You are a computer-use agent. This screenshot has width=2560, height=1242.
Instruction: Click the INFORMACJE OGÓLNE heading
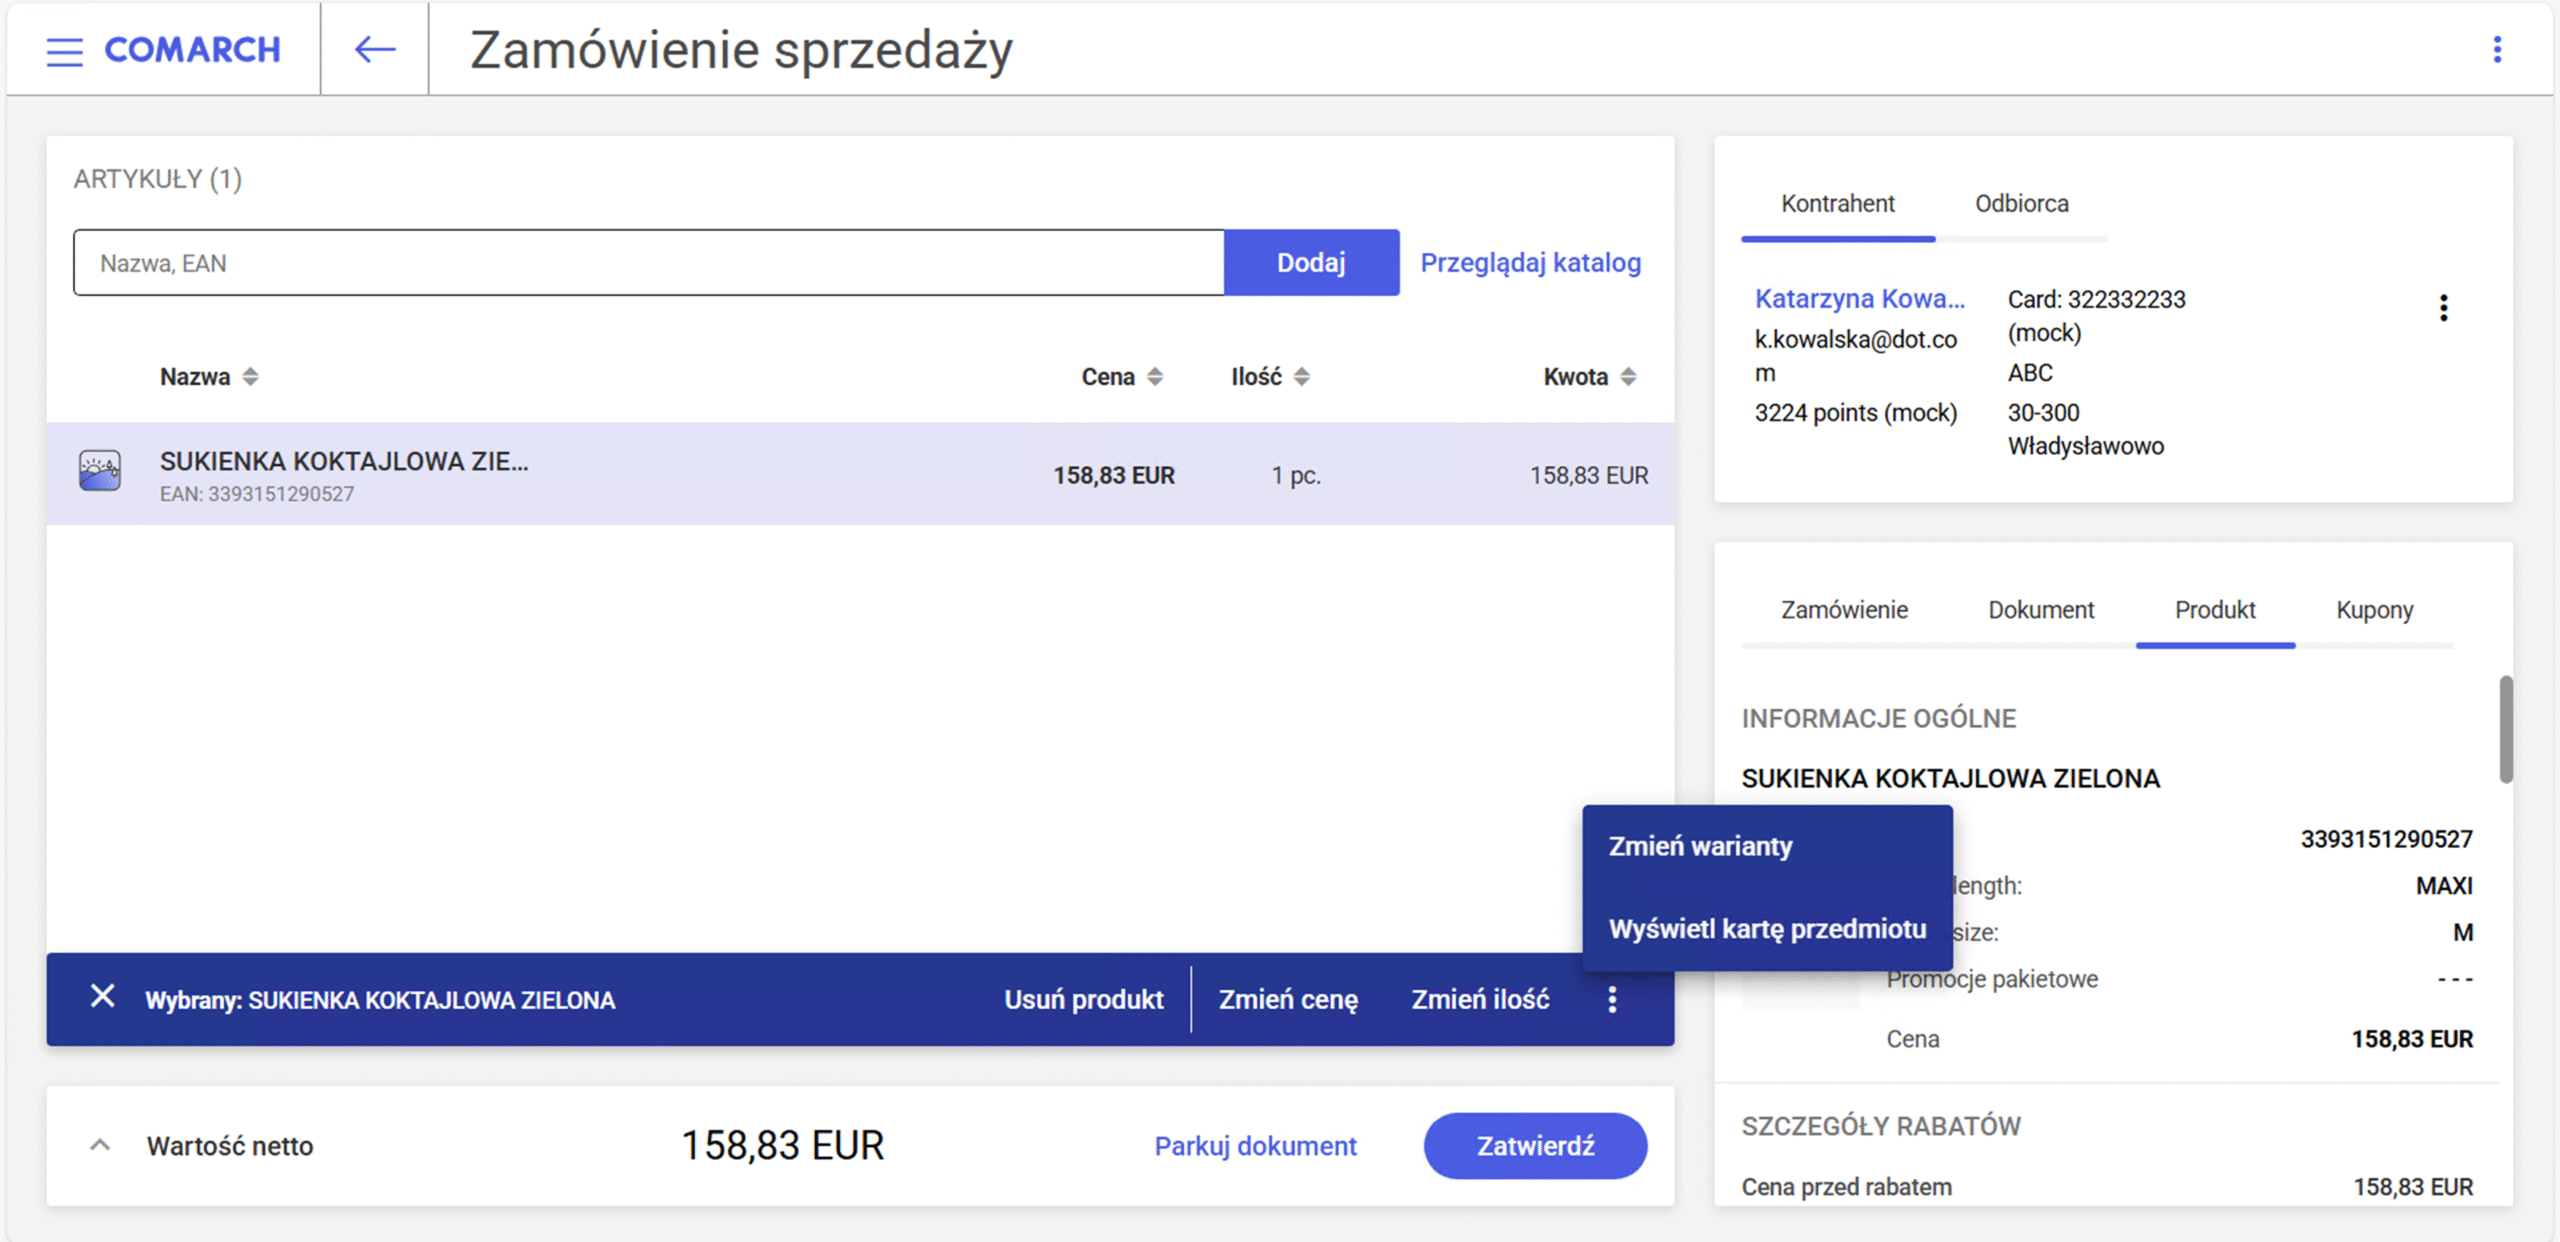1879,719
